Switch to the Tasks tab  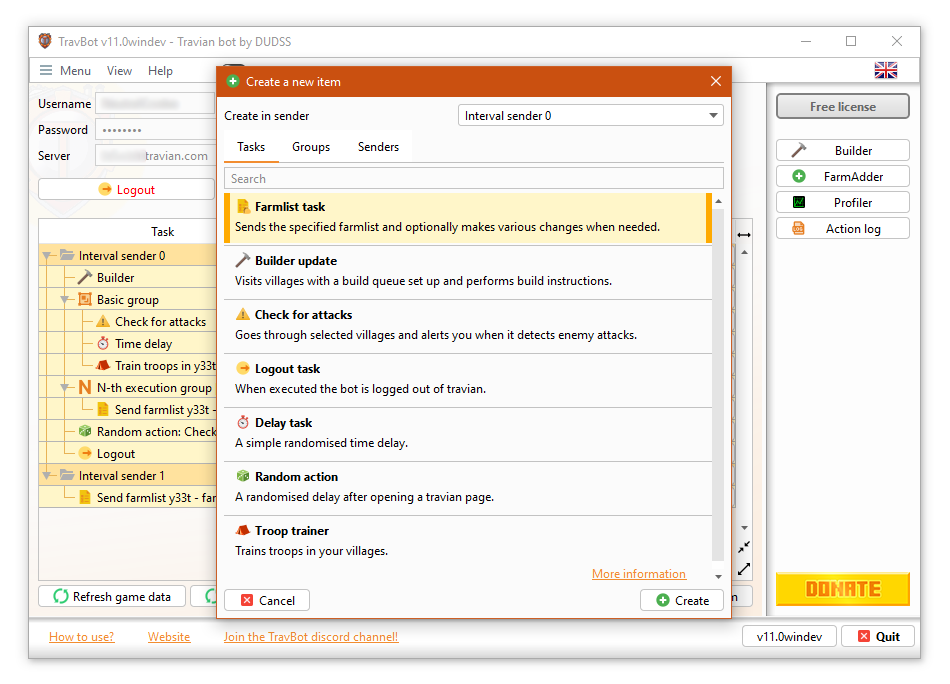pos(251,147)
